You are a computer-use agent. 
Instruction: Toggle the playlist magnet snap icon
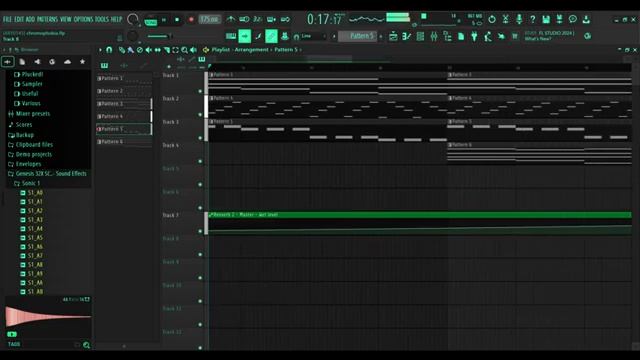[x=109, y=50]
